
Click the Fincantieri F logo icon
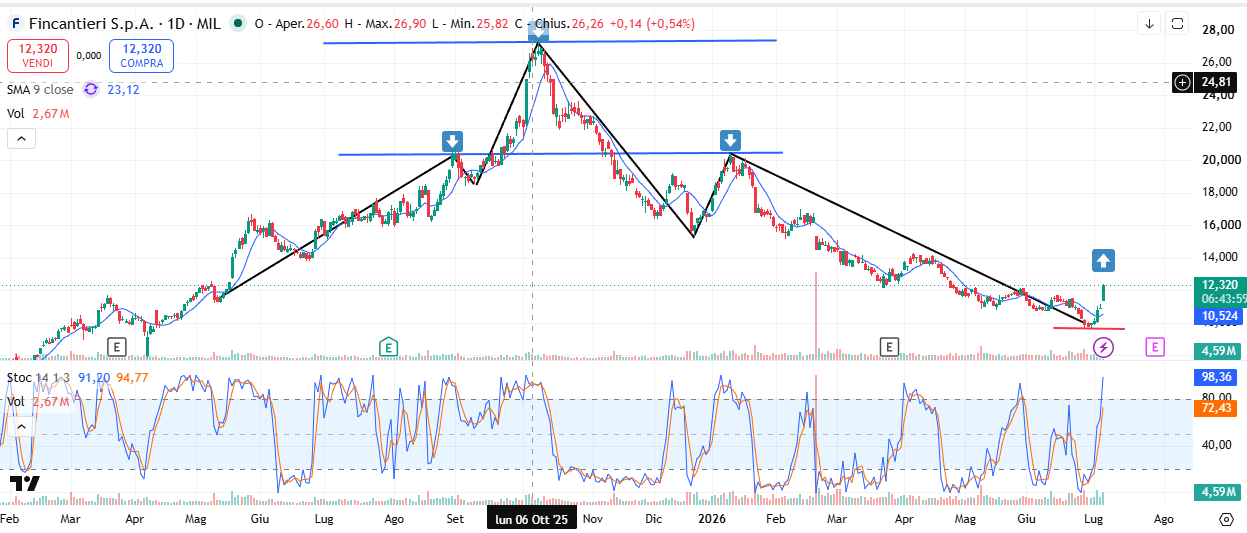tap(16, 23)
